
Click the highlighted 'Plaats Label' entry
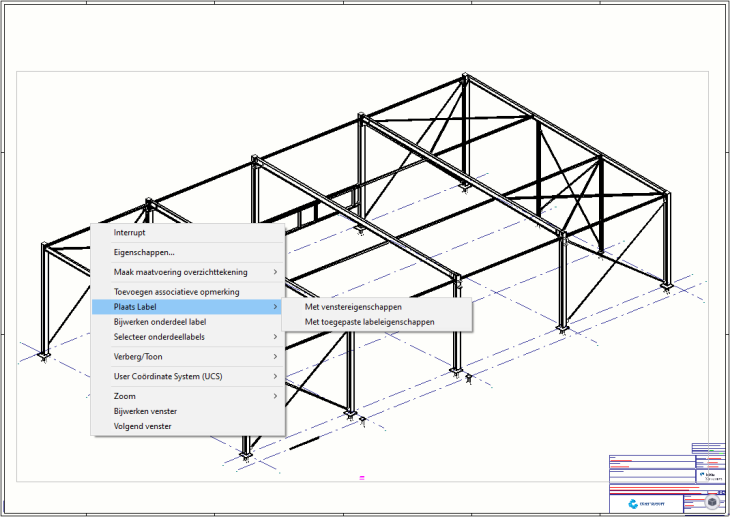pyautogui.click(x=135, y=307)
